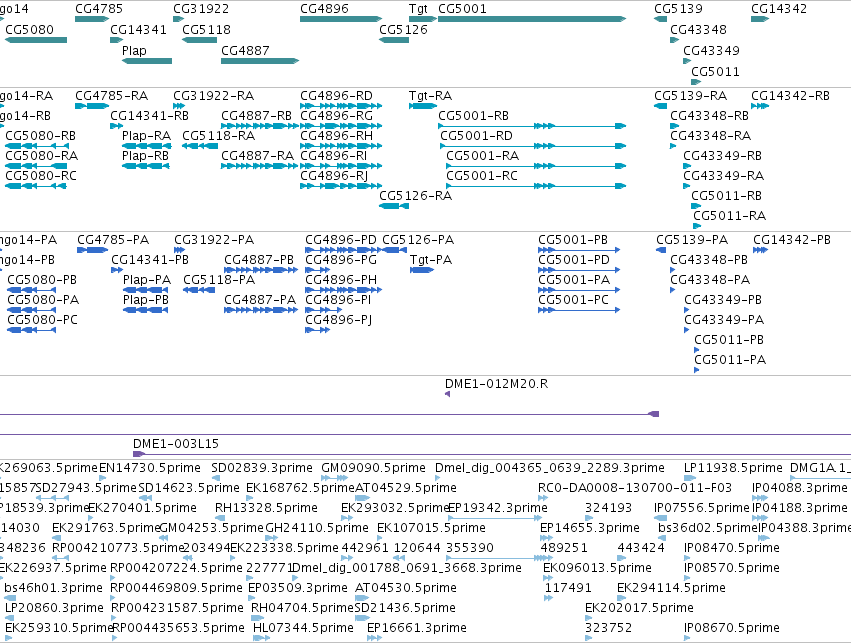Click the CG4785-RA transcript label
Image resolution: width=851 pixels, height=643 pixels.
point(111,96)
